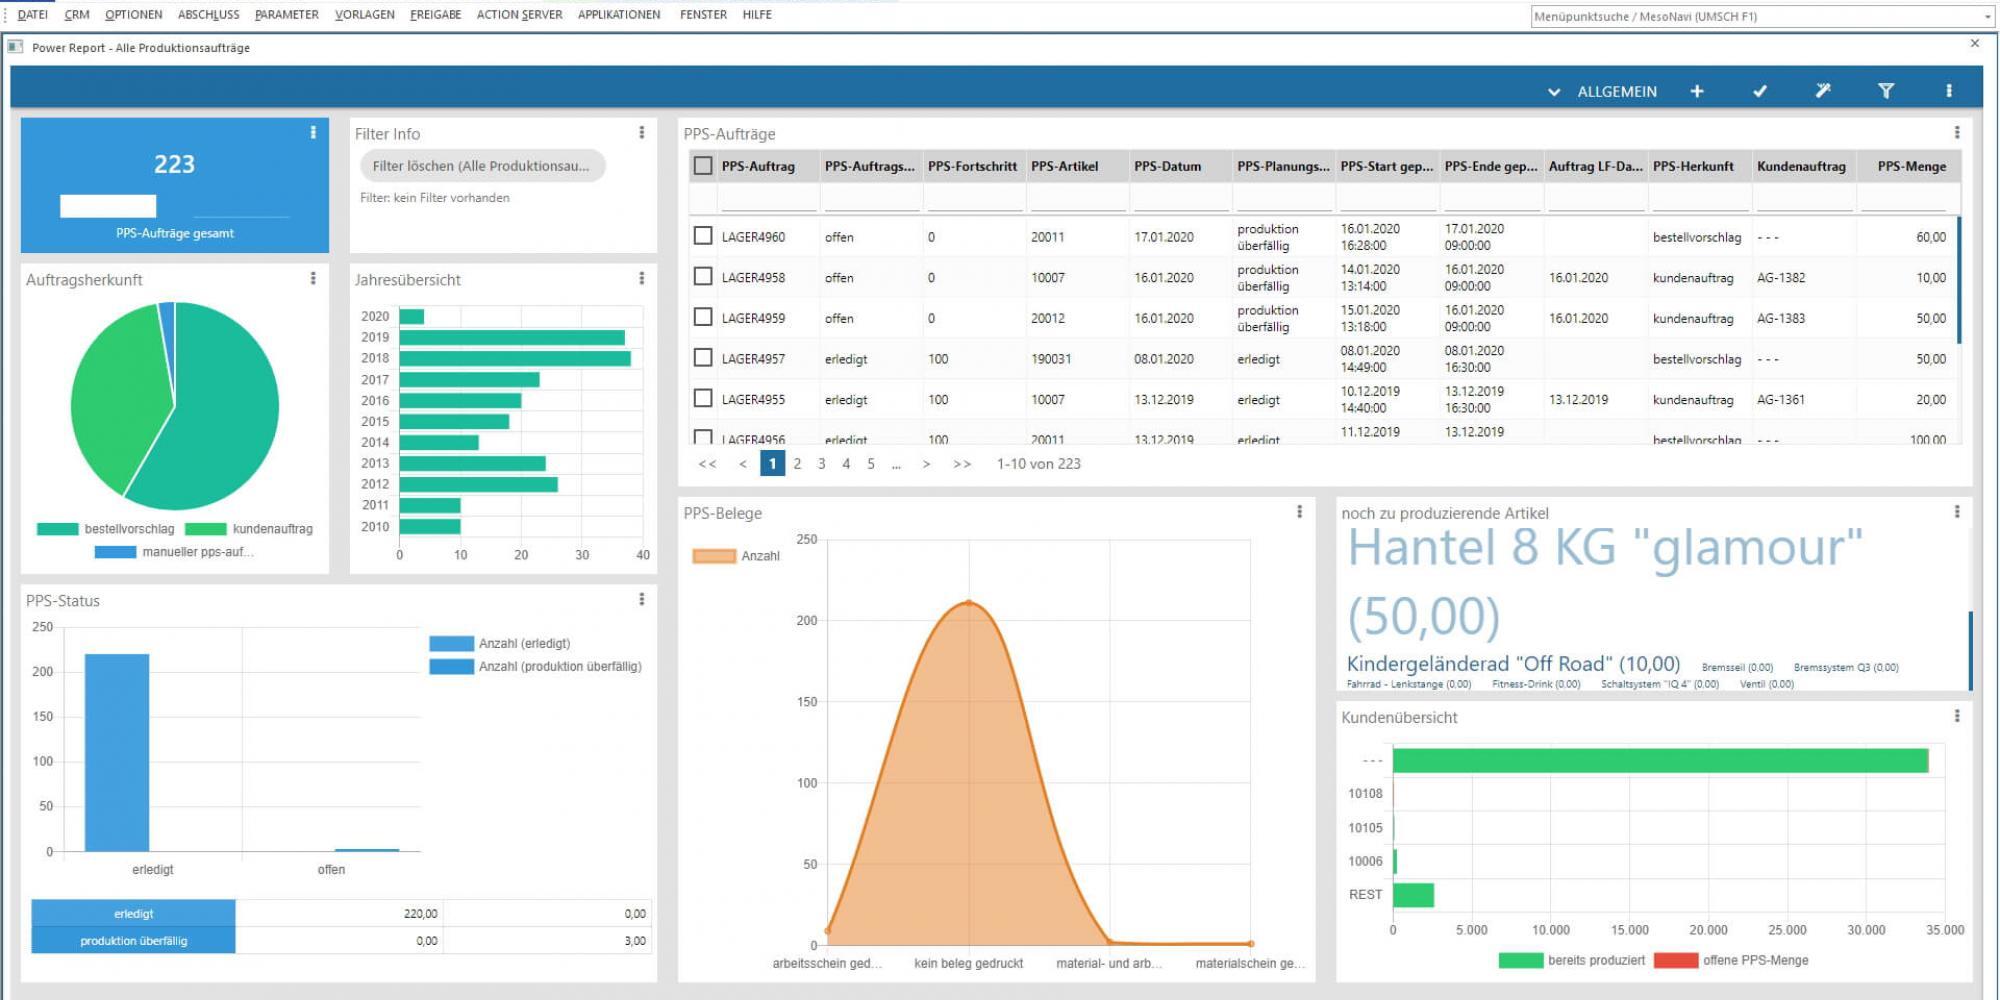Open the APPLIKATIONEN menu

[619, 15]
